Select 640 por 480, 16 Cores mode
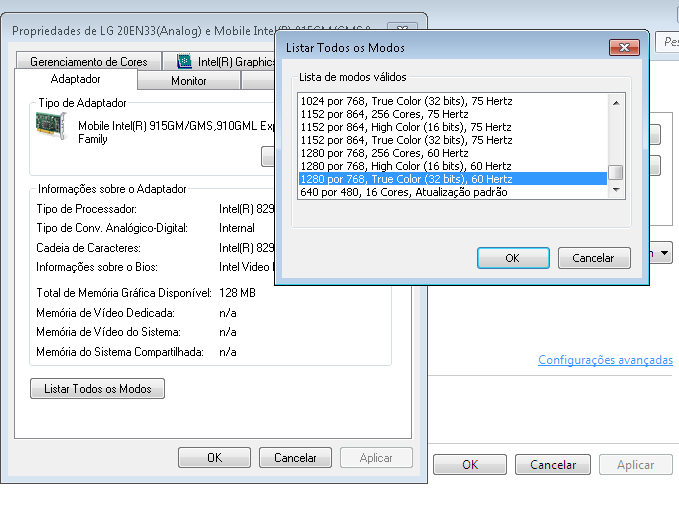This screenshot has width=679, height=517. (x=453, y=192)
